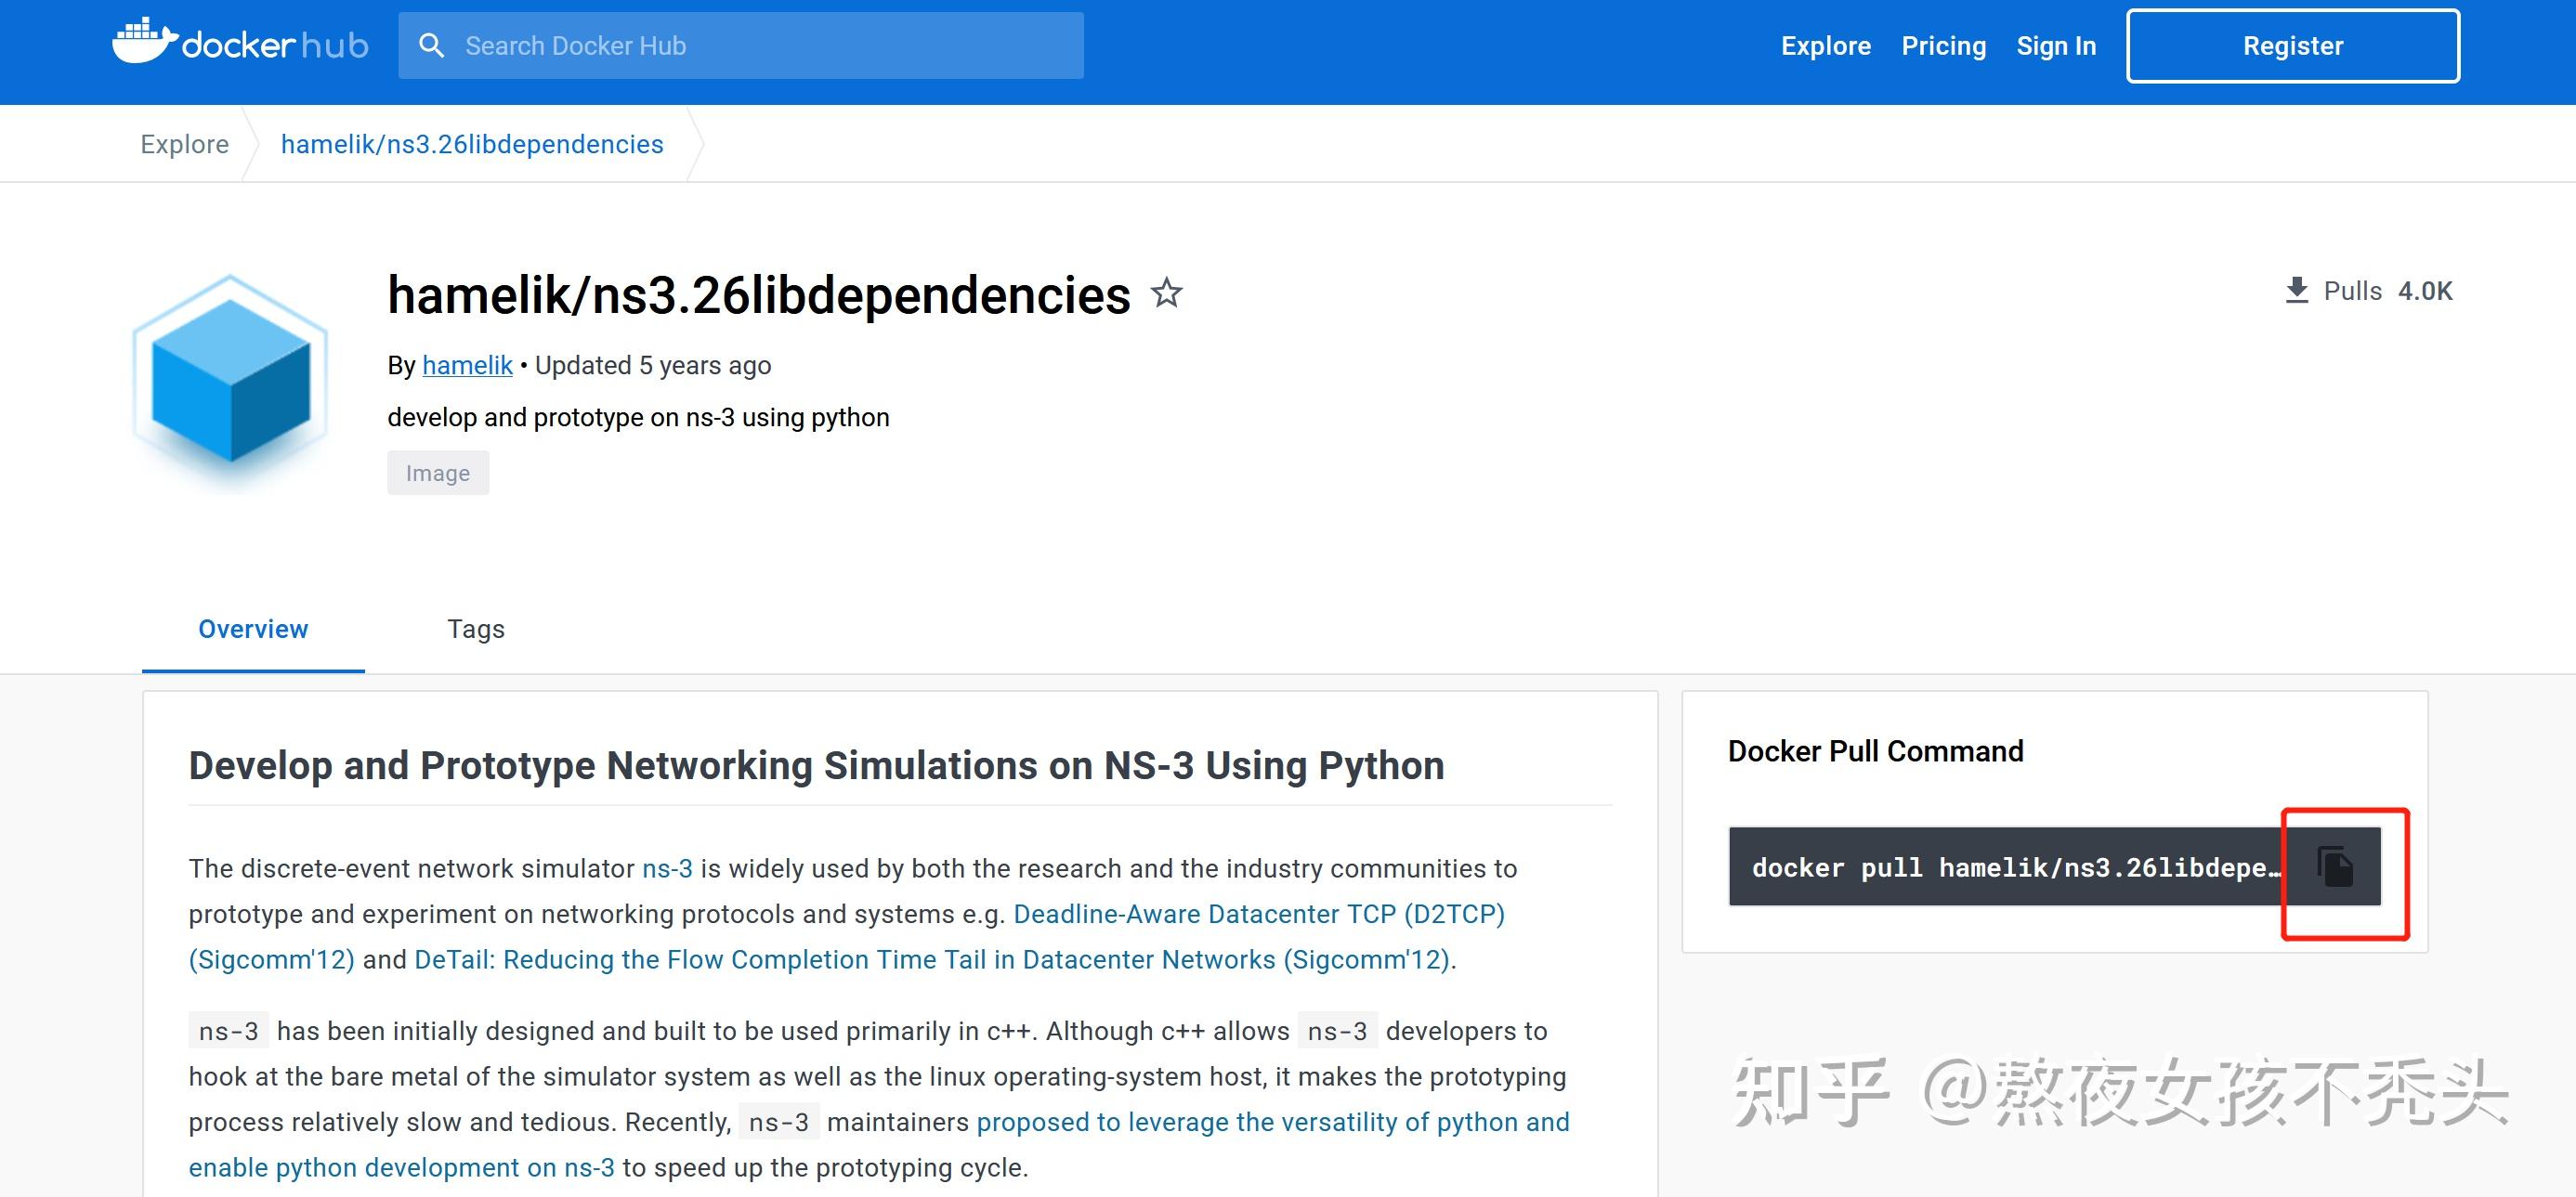
Task: Open the proposed to leverage python link
Action: [x=879, y=1145]
